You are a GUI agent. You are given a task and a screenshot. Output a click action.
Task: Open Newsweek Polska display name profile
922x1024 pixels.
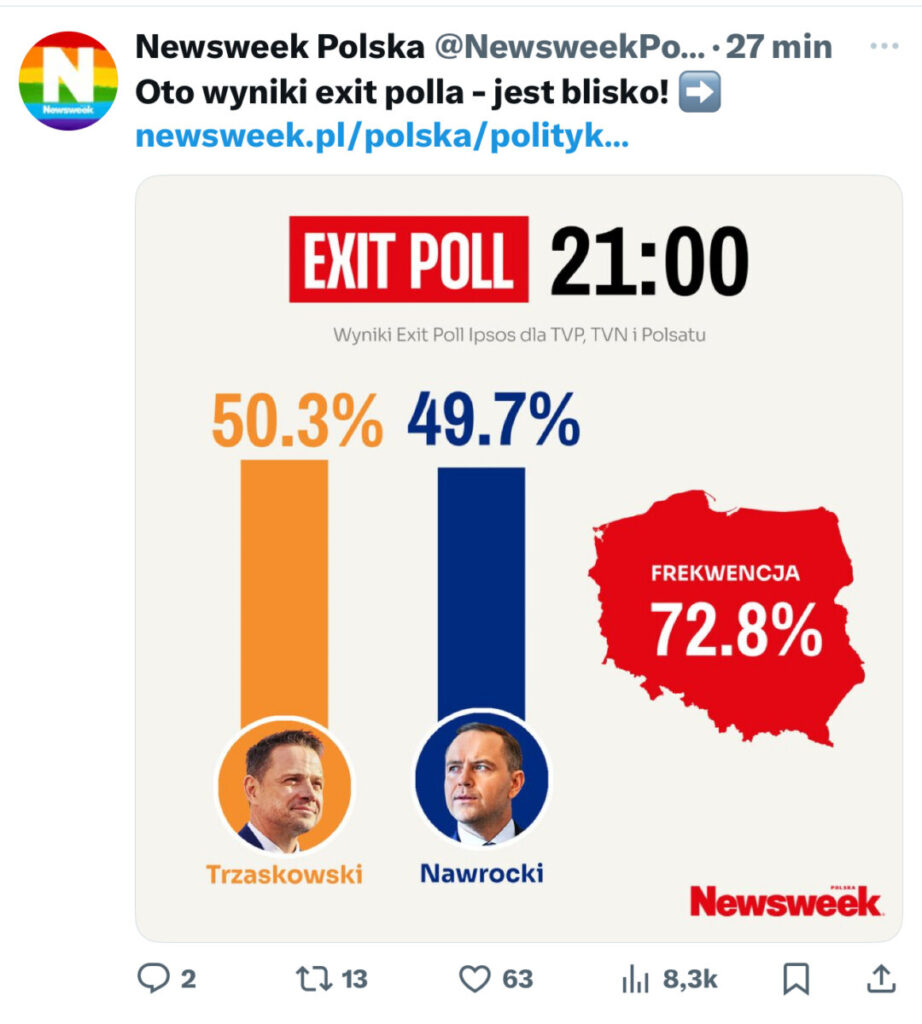click(280, 46)
